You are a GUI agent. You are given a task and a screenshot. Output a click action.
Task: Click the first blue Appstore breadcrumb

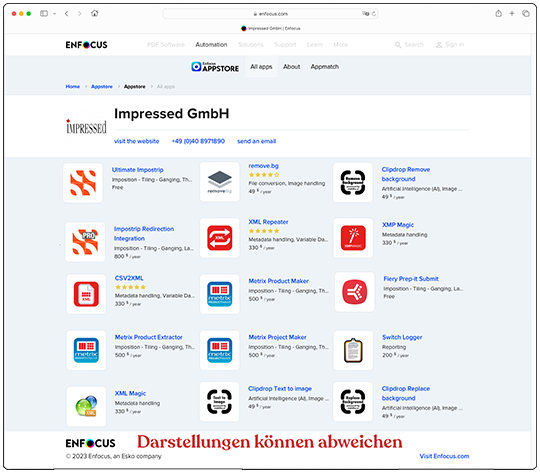click(102, 86)
